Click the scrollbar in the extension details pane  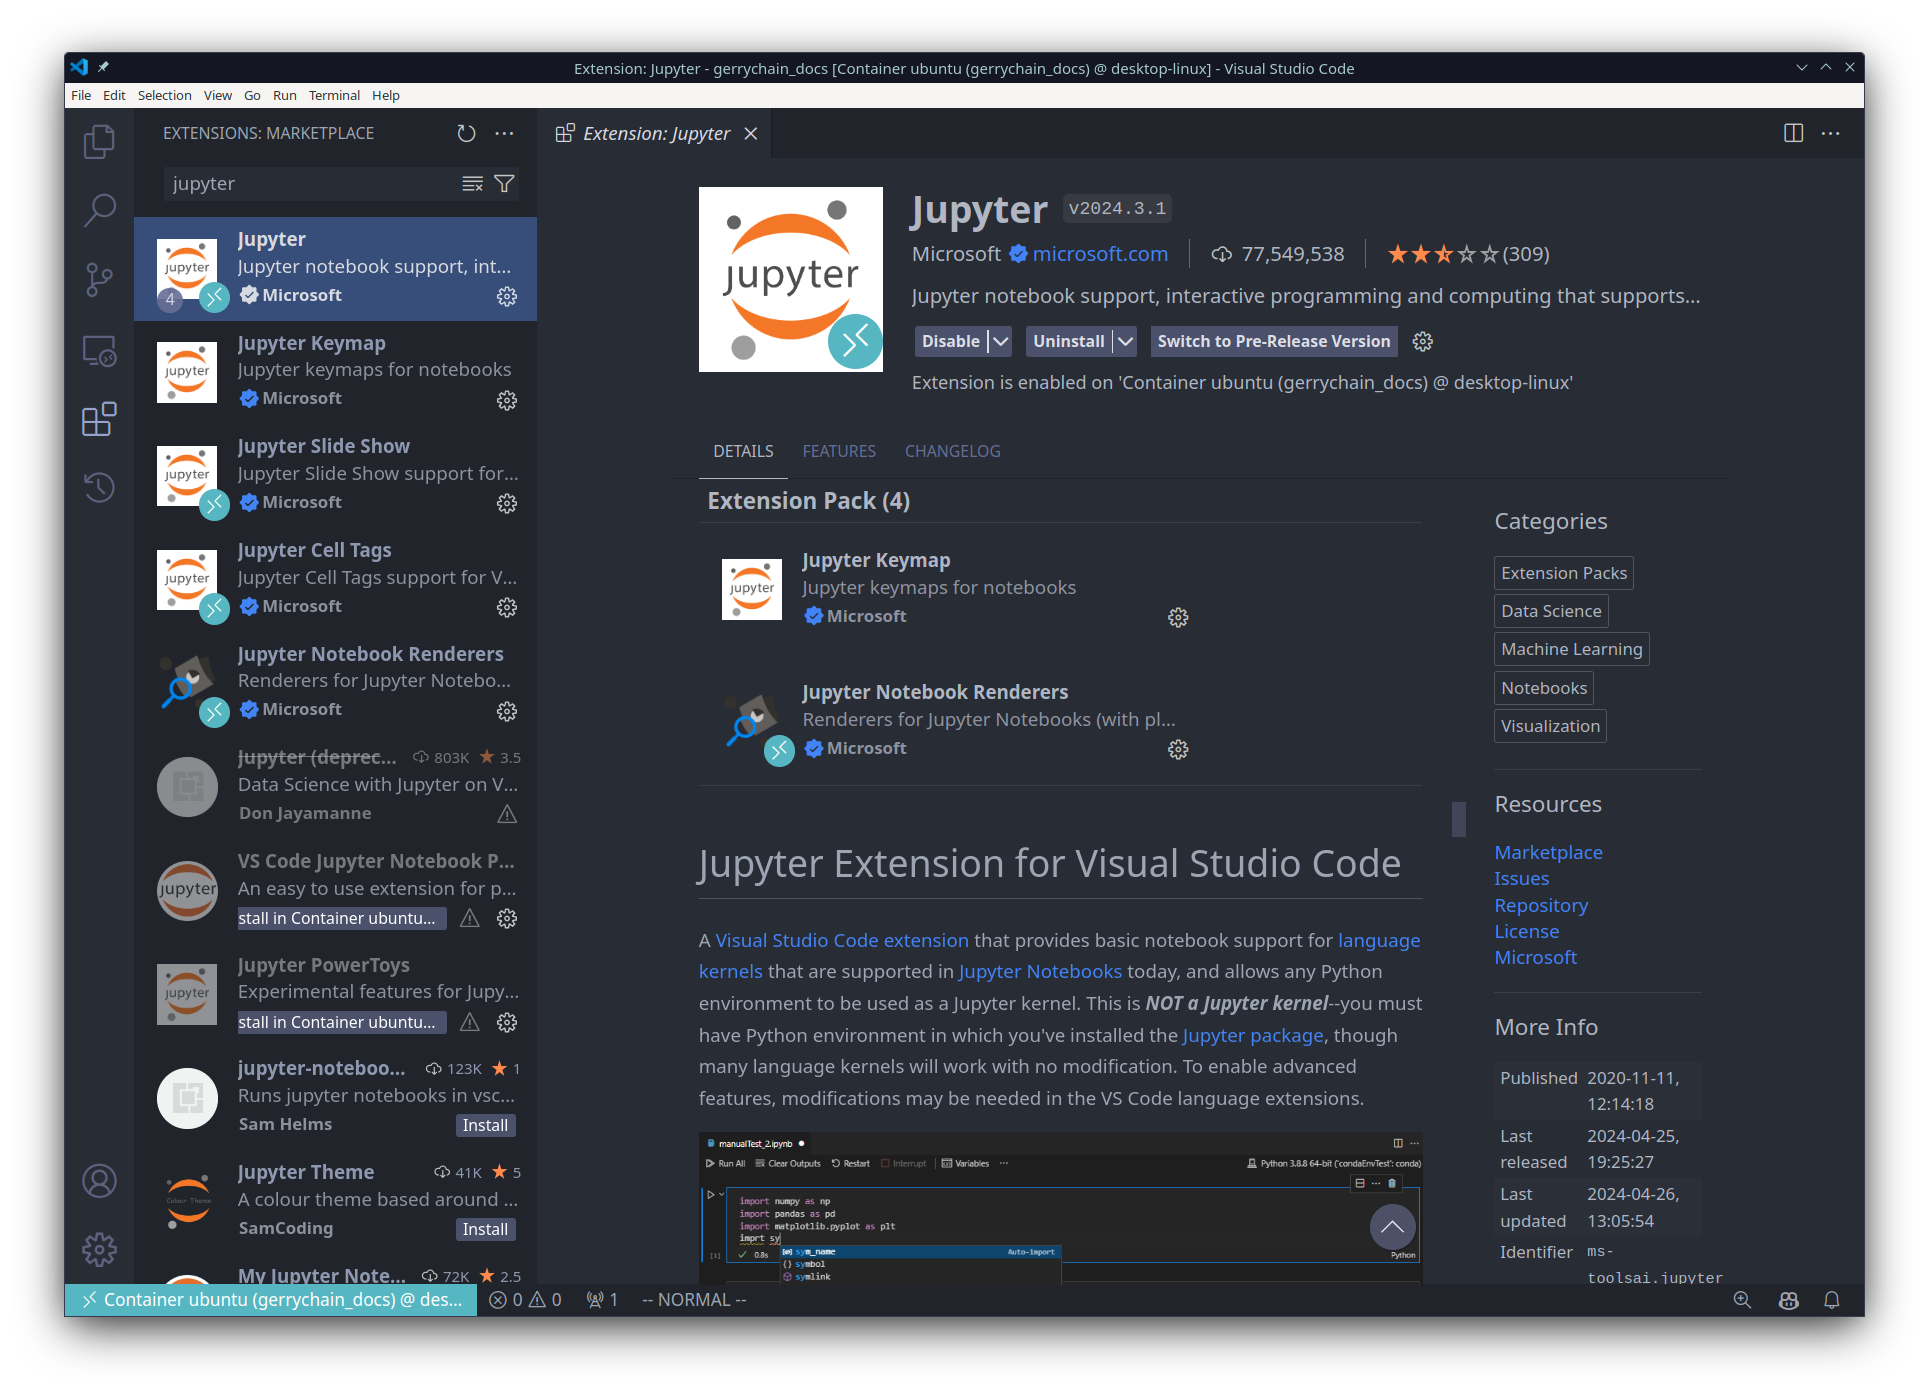[1457, 819]
